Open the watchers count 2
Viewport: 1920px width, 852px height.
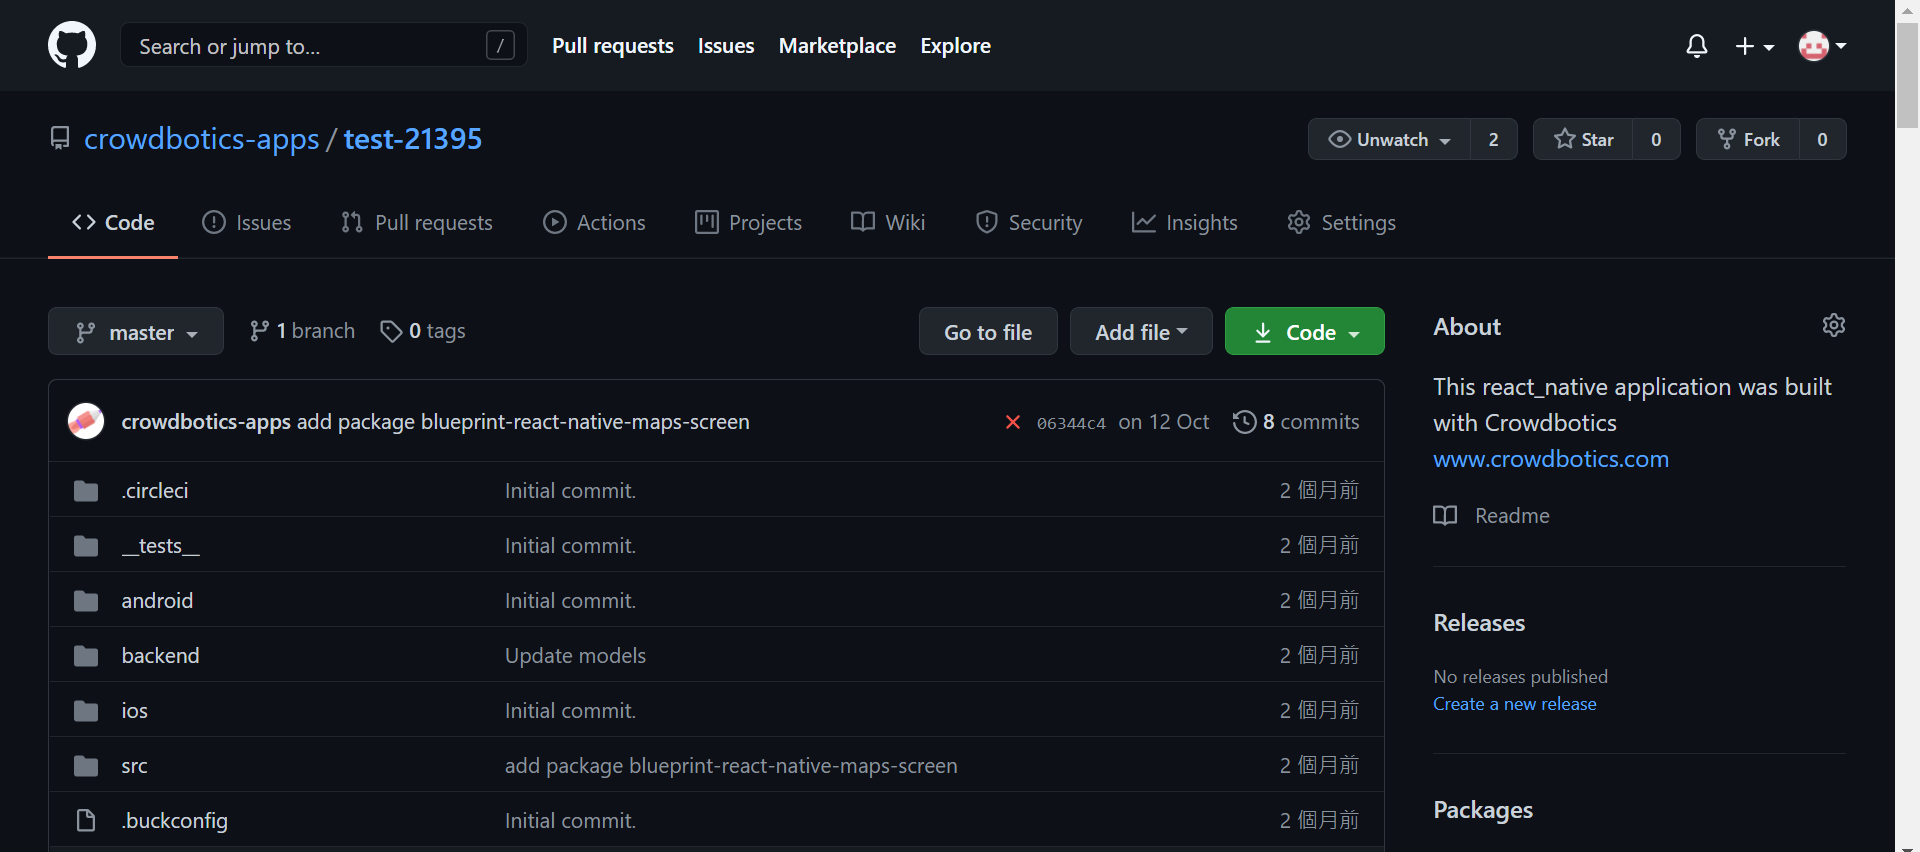(1494, 139)
